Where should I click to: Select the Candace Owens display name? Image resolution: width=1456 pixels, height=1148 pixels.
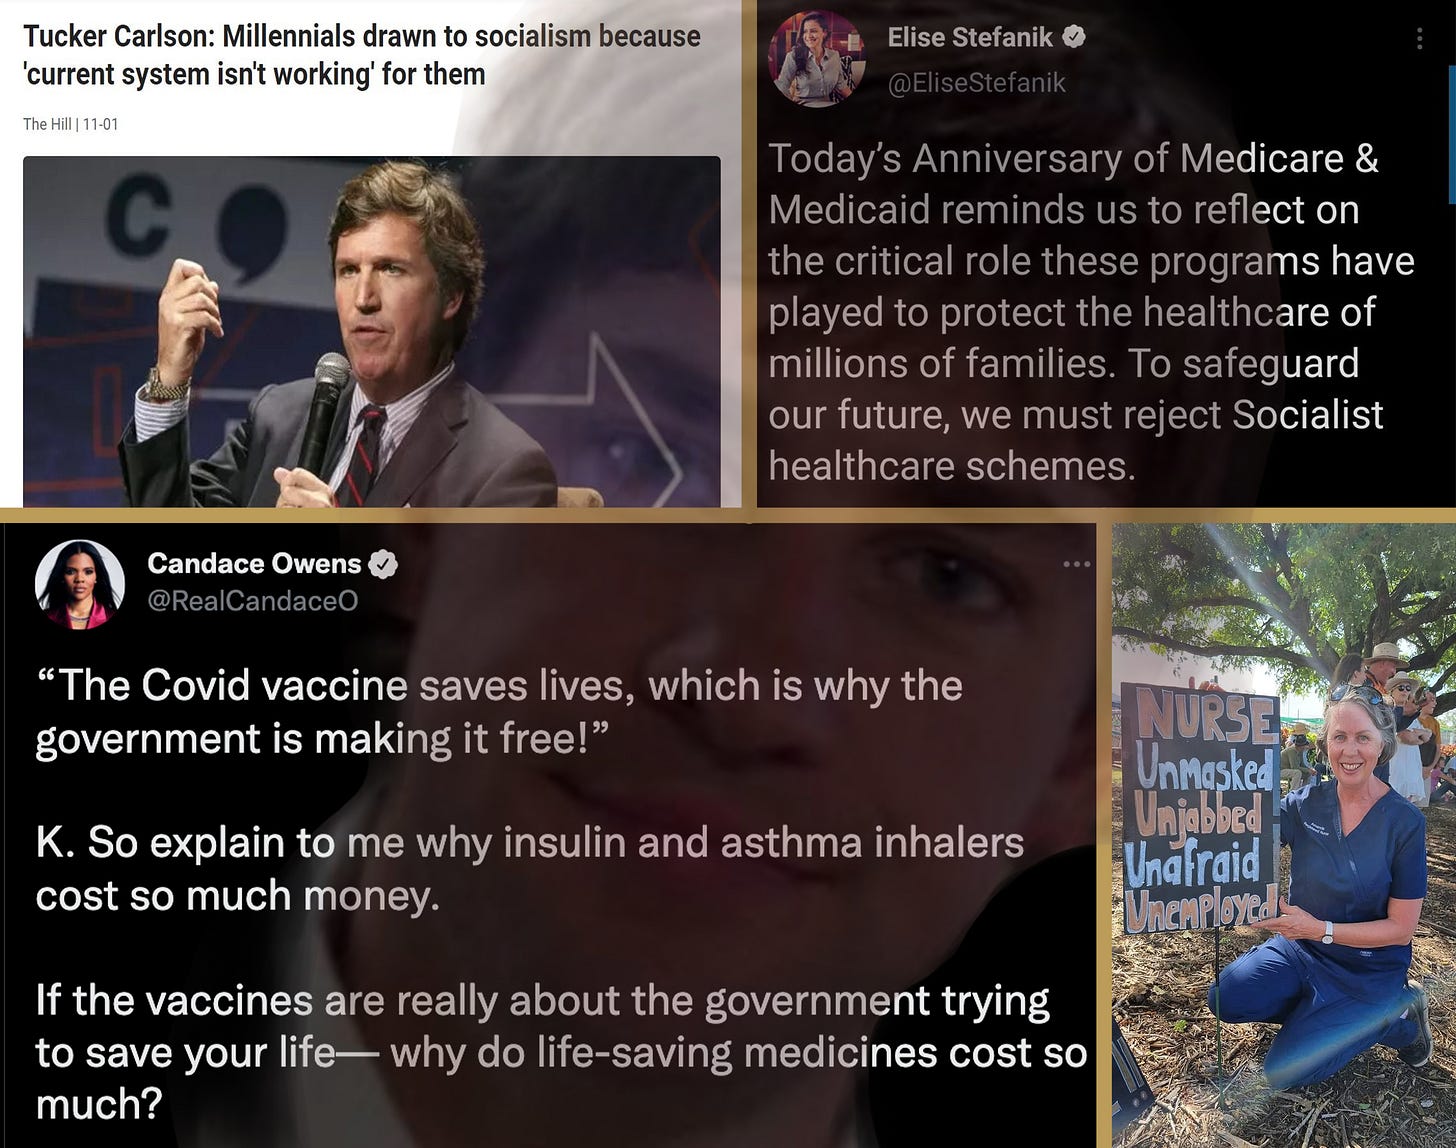click(254, 564)
